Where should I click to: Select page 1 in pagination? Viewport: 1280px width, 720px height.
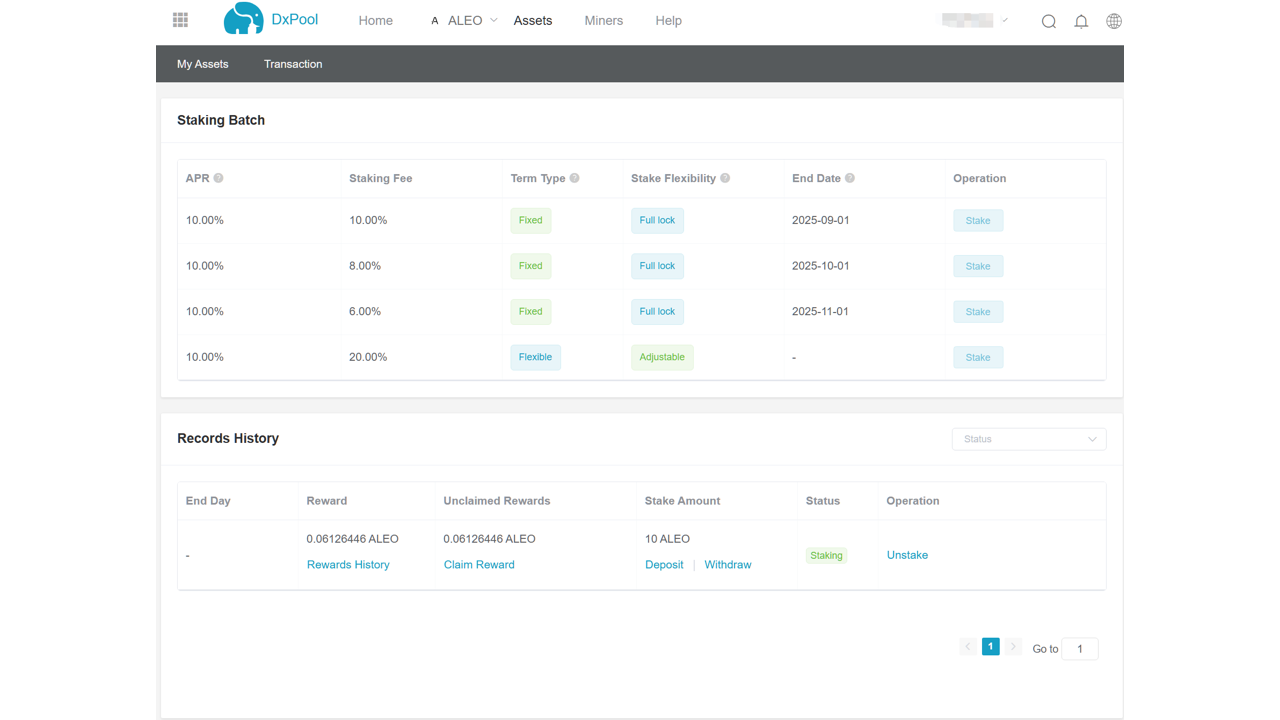pyautogui.click(x=991, y=647)
